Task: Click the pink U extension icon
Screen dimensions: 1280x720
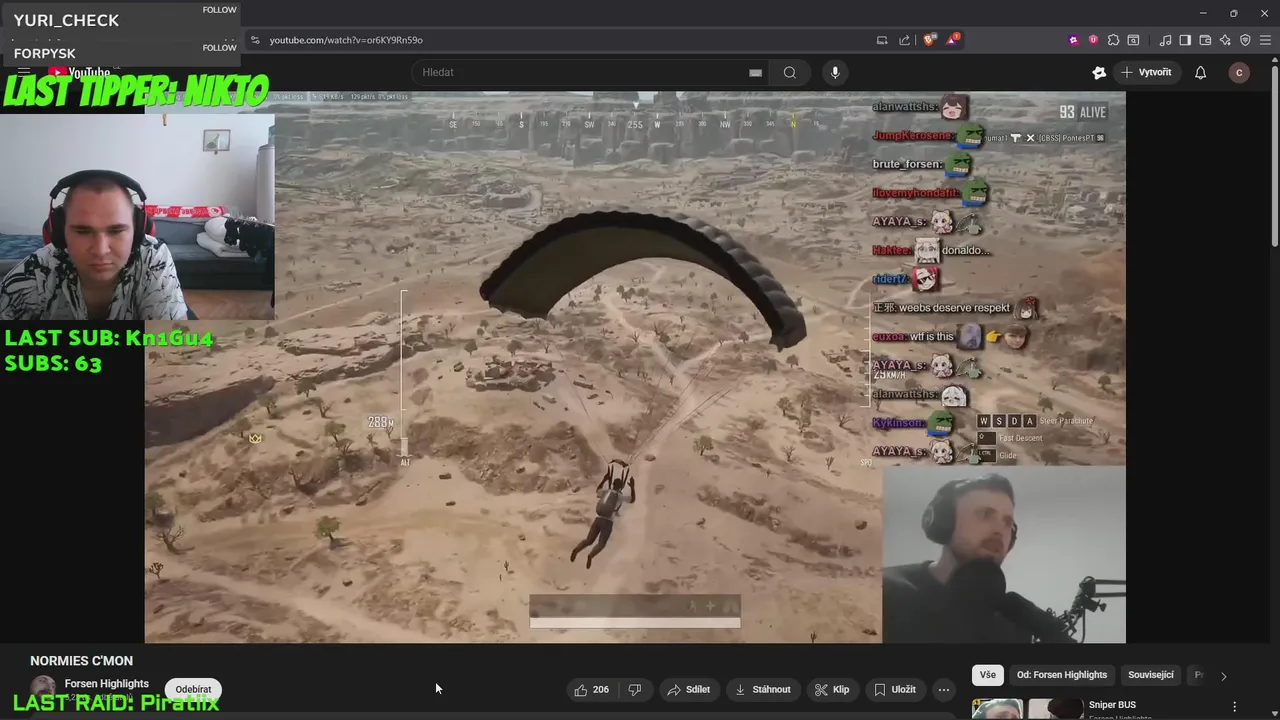Action: pos(1093,40)
